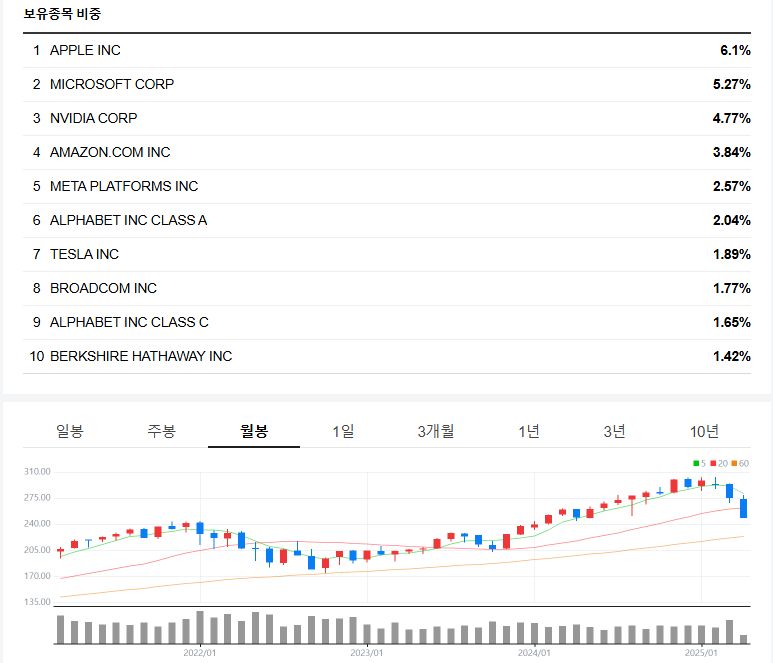Image resolution: width=773 pixels, height=663 pixels.
Task: Click the 4.77% weight value
Action: 732,118
